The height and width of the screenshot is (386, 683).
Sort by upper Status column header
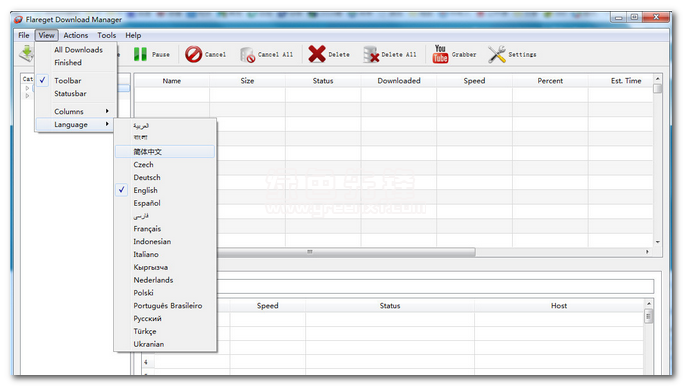tap(323, 81)
